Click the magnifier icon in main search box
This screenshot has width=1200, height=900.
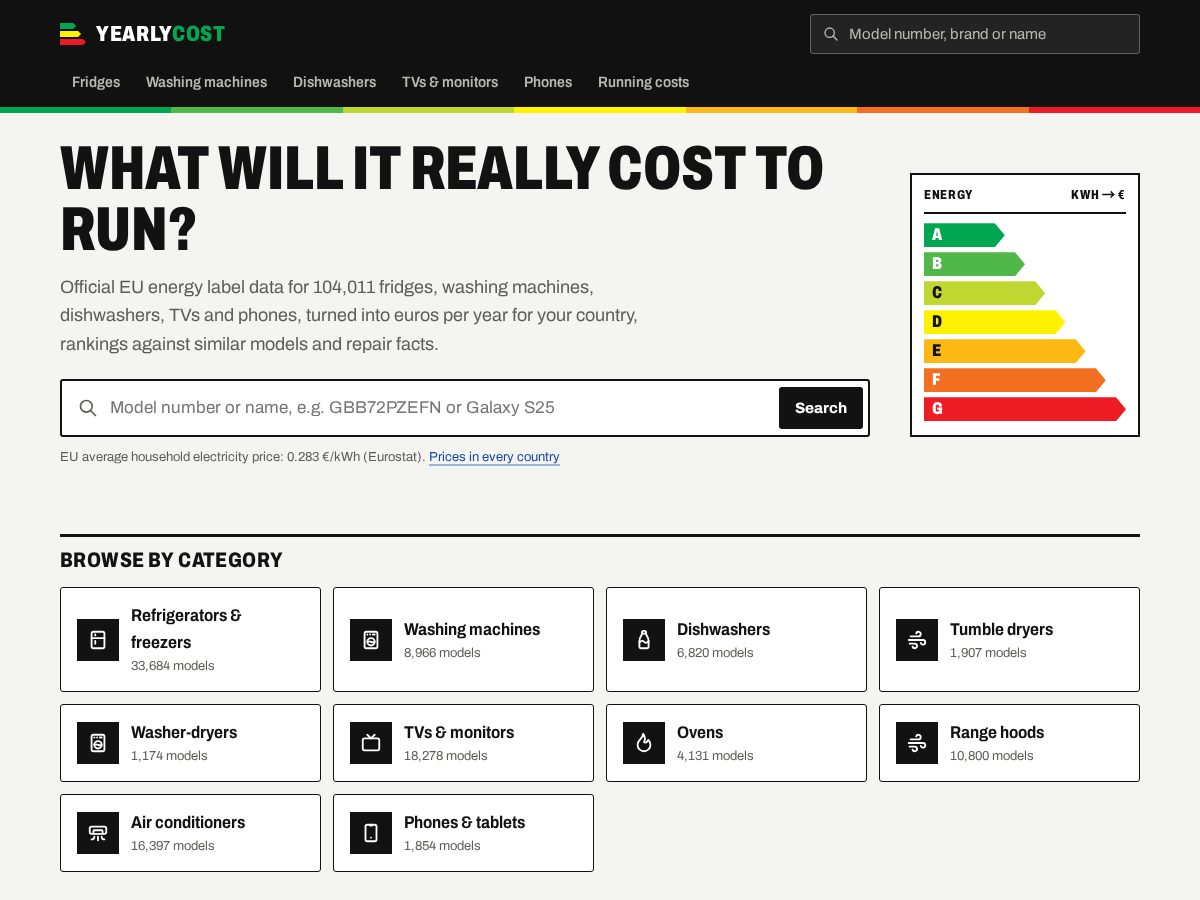(88, 408)
